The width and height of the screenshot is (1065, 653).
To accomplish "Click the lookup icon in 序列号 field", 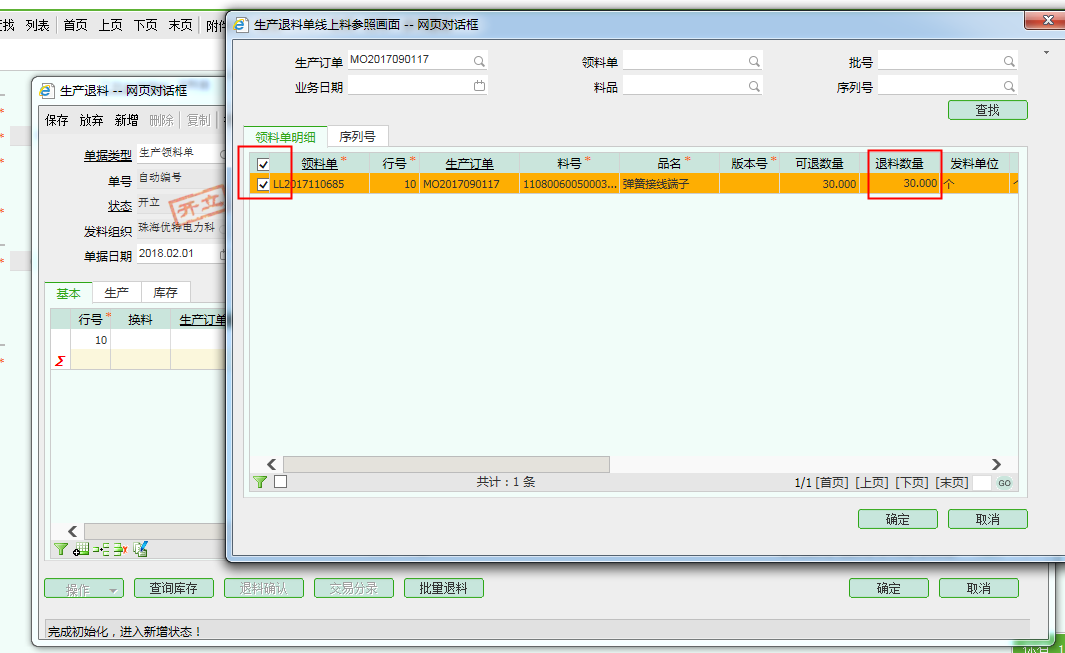I will coord(1009,87).
